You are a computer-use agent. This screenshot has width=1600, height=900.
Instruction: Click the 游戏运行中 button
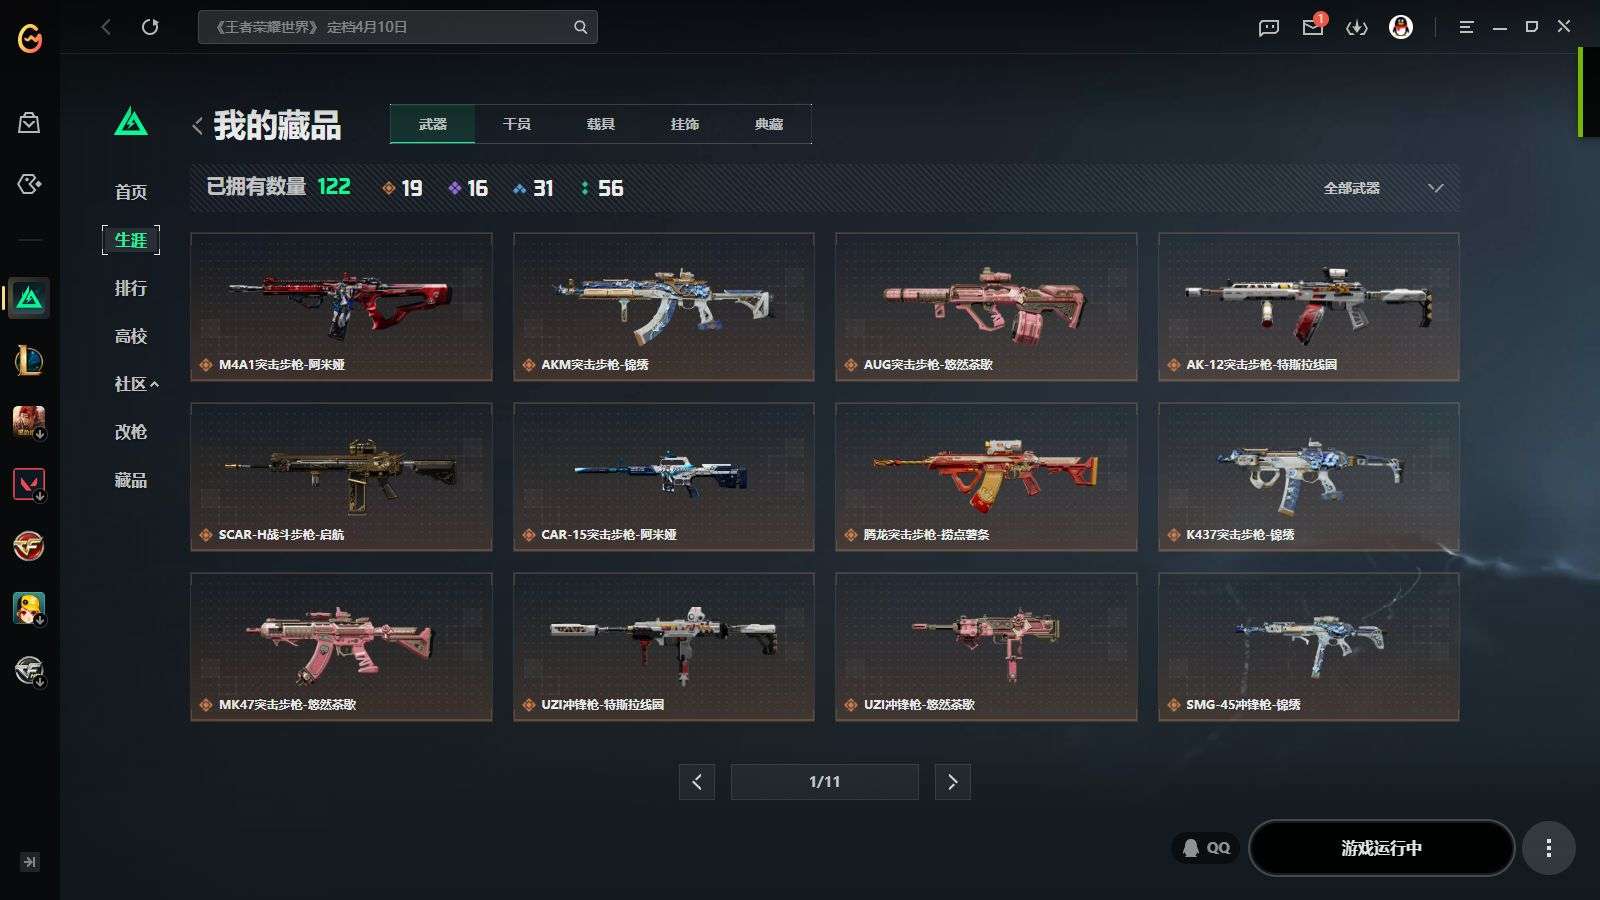pyautogui.click(x=1381, y=848)
